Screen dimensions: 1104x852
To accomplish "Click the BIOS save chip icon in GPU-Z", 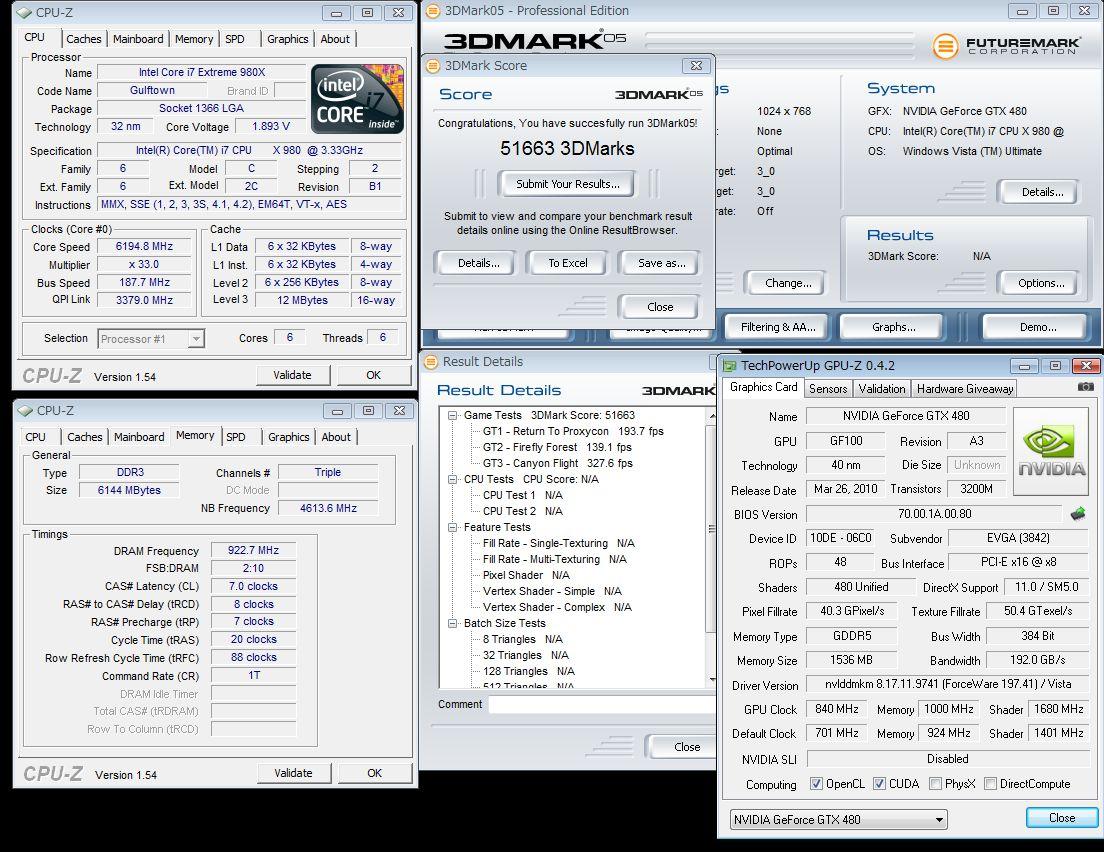I will (1077, 514).
